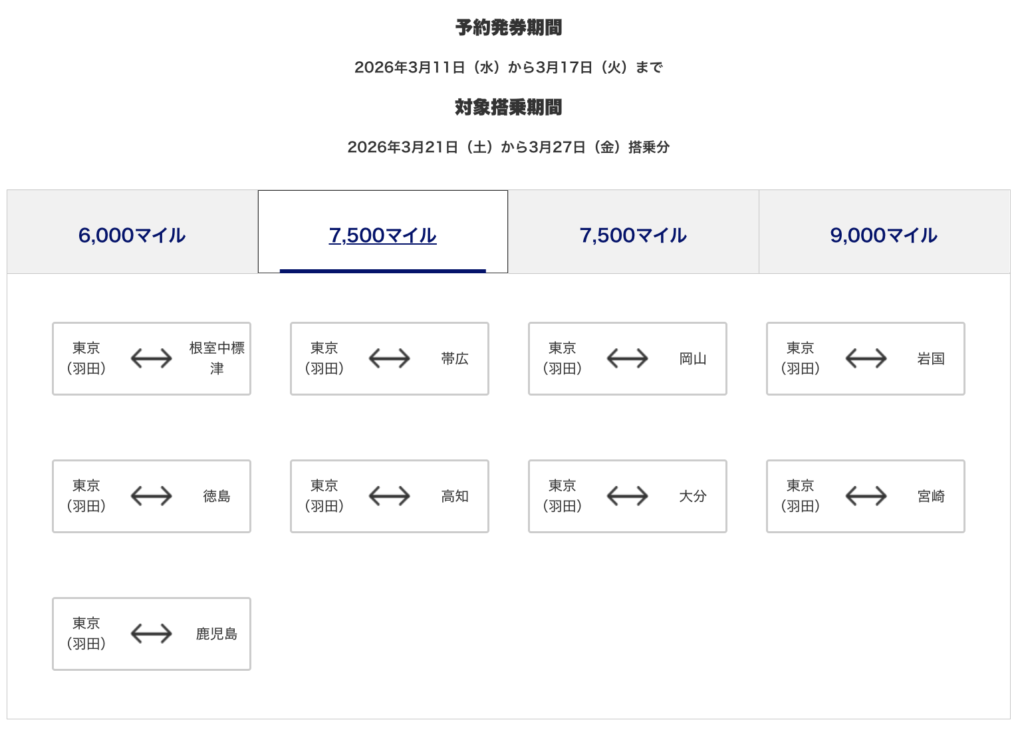Click the double-arrow icon beside 徳島
This screenshot has width=1024, height=730.
pyautogui.click(x=151, y=496)
